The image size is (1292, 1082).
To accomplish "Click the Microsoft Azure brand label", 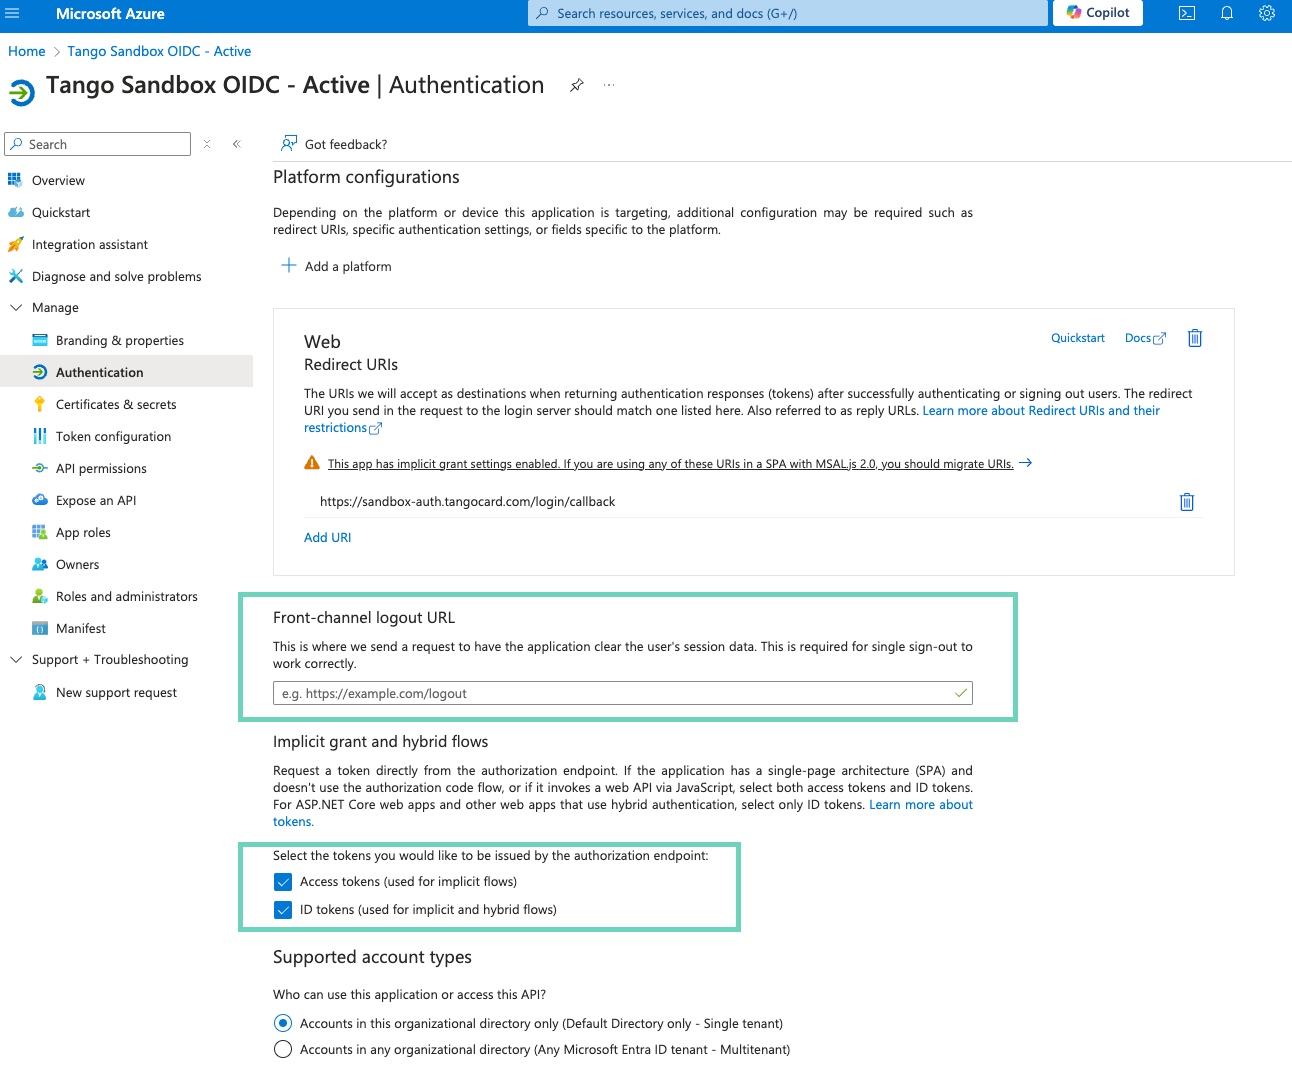I will click(x=110, y=13).
